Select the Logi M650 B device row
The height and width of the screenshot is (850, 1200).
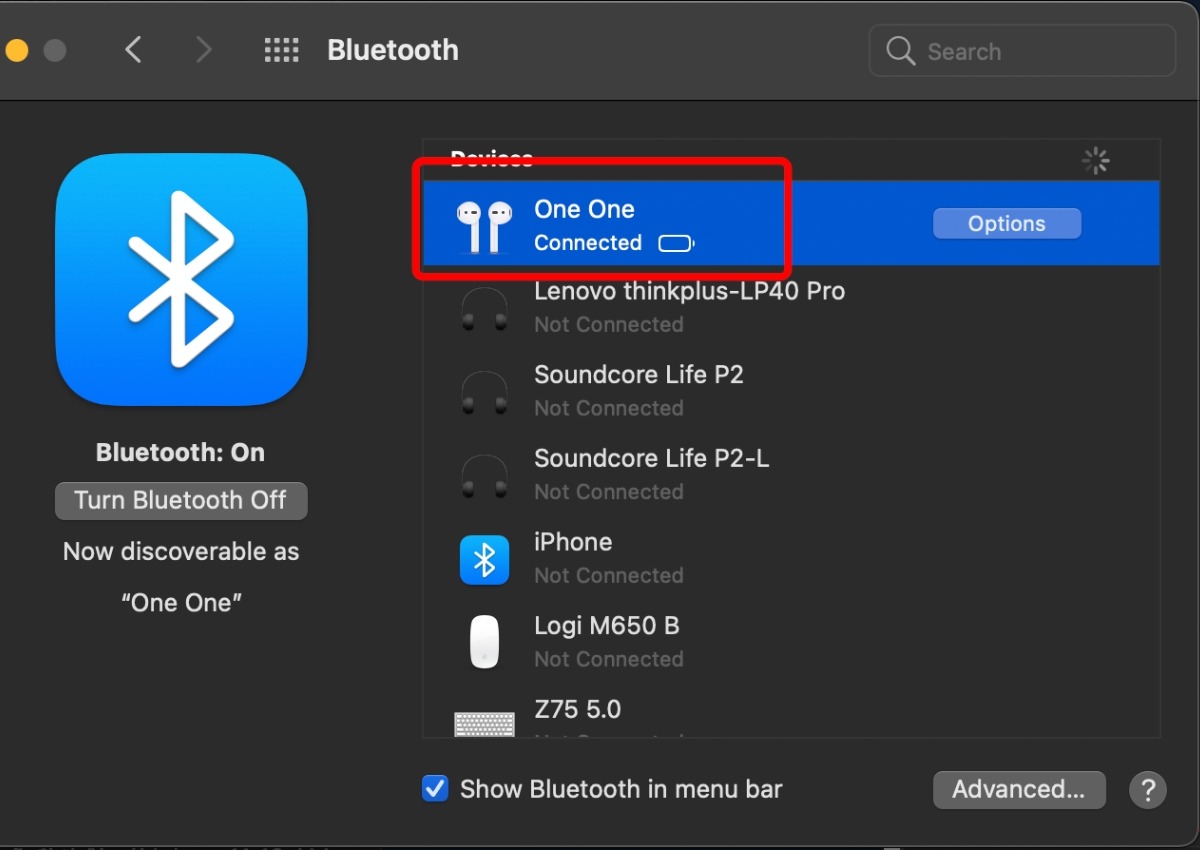[x=791, y=642]
